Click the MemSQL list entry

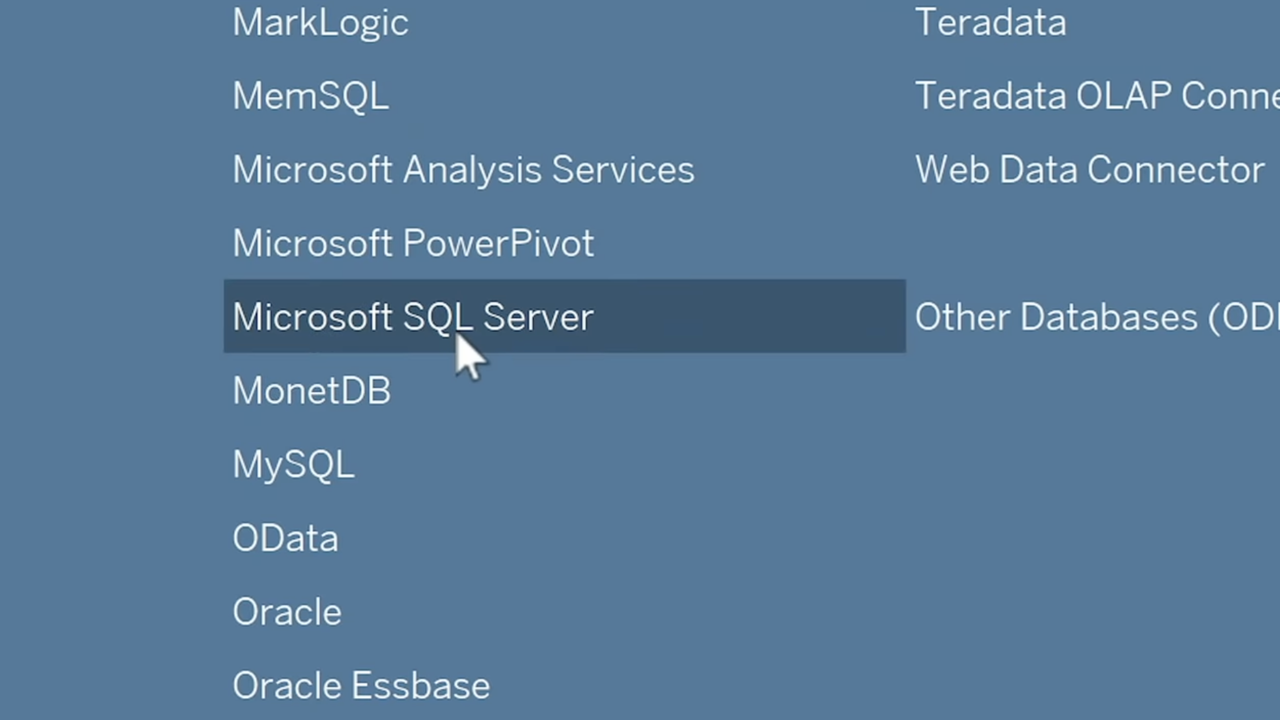point(310,96)
